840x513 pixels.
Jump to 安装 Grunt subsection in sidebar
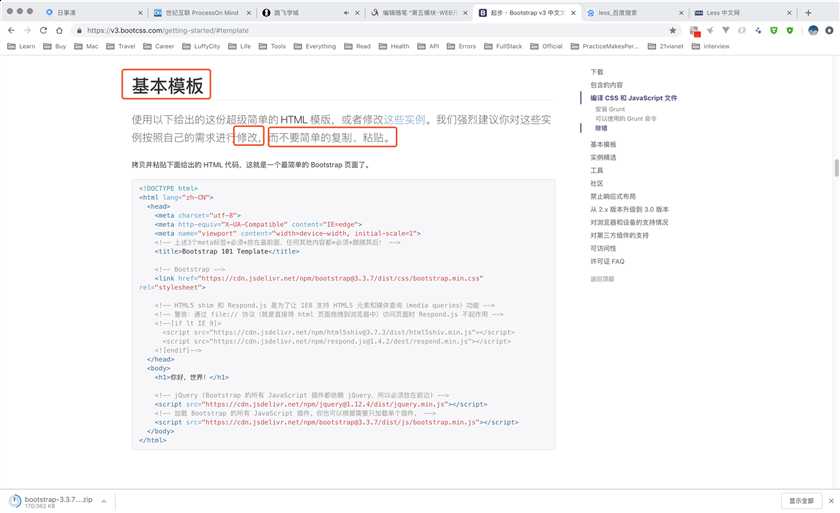(610, 109)
